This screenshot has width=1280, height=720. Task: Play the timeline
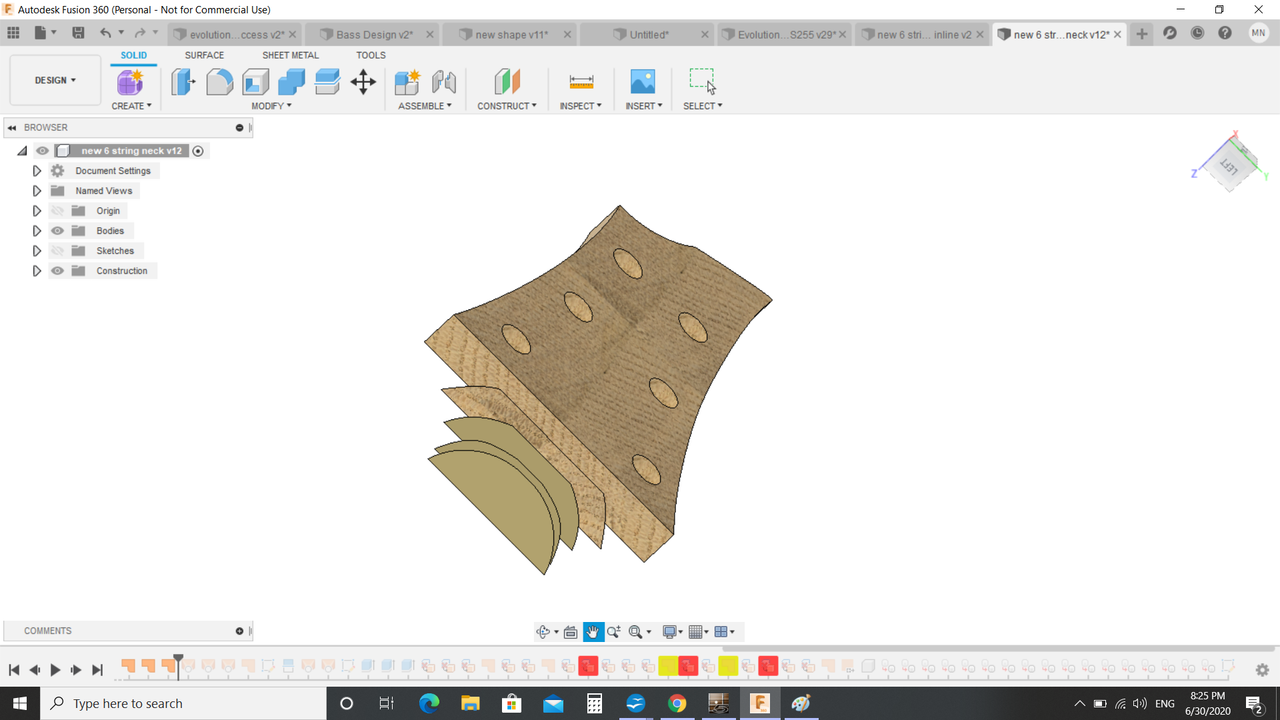tap(55, 670)
